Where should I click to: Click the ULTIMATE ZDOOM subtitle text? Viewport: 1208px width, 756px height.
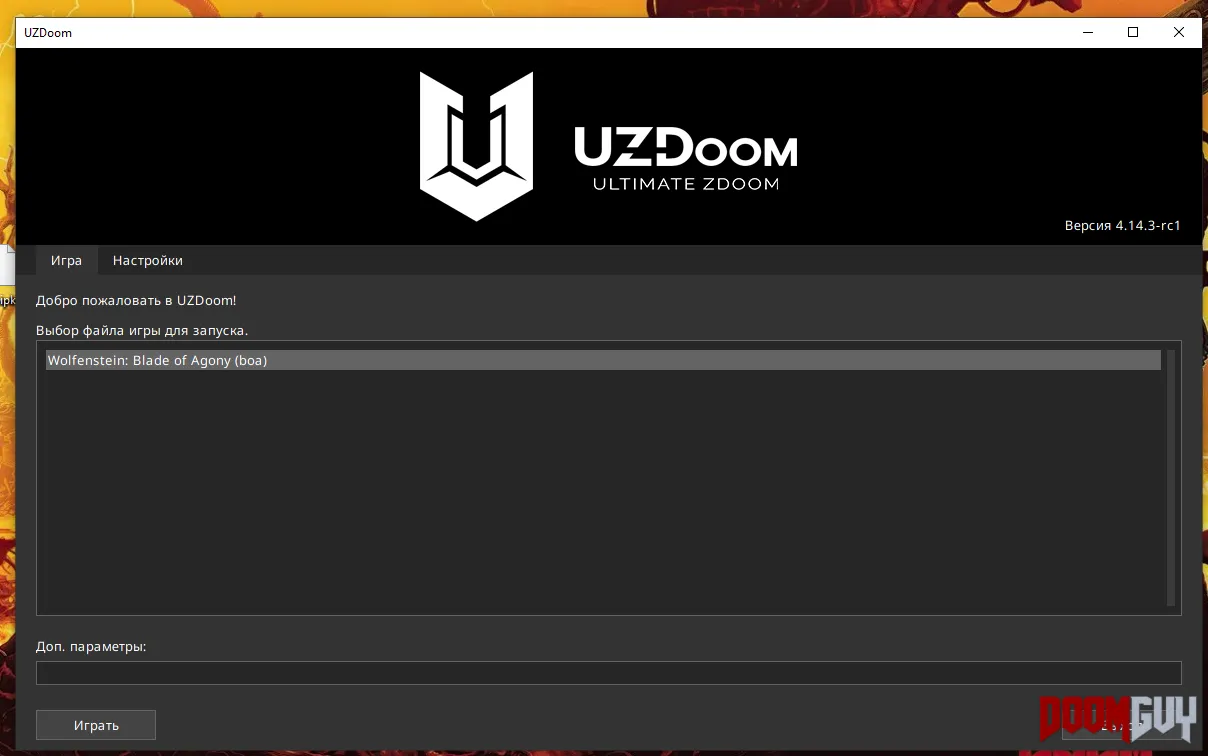click(x=686, y=184)
